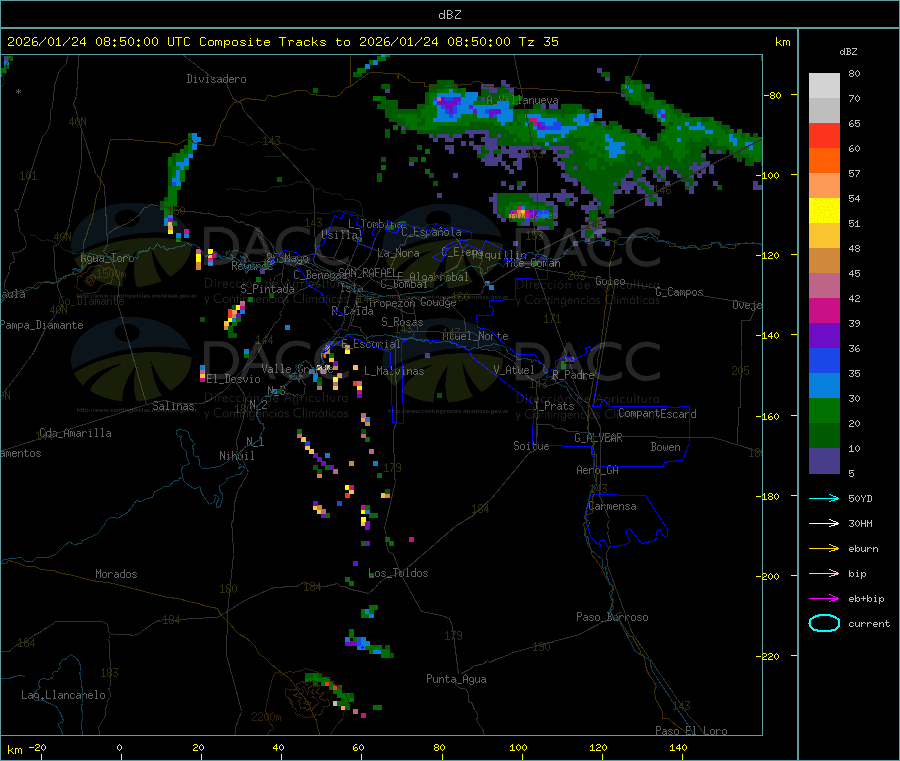Screen dimensions: 900x761
Task: Click the Carmensa map label
Action: click(x=612, y=506)
